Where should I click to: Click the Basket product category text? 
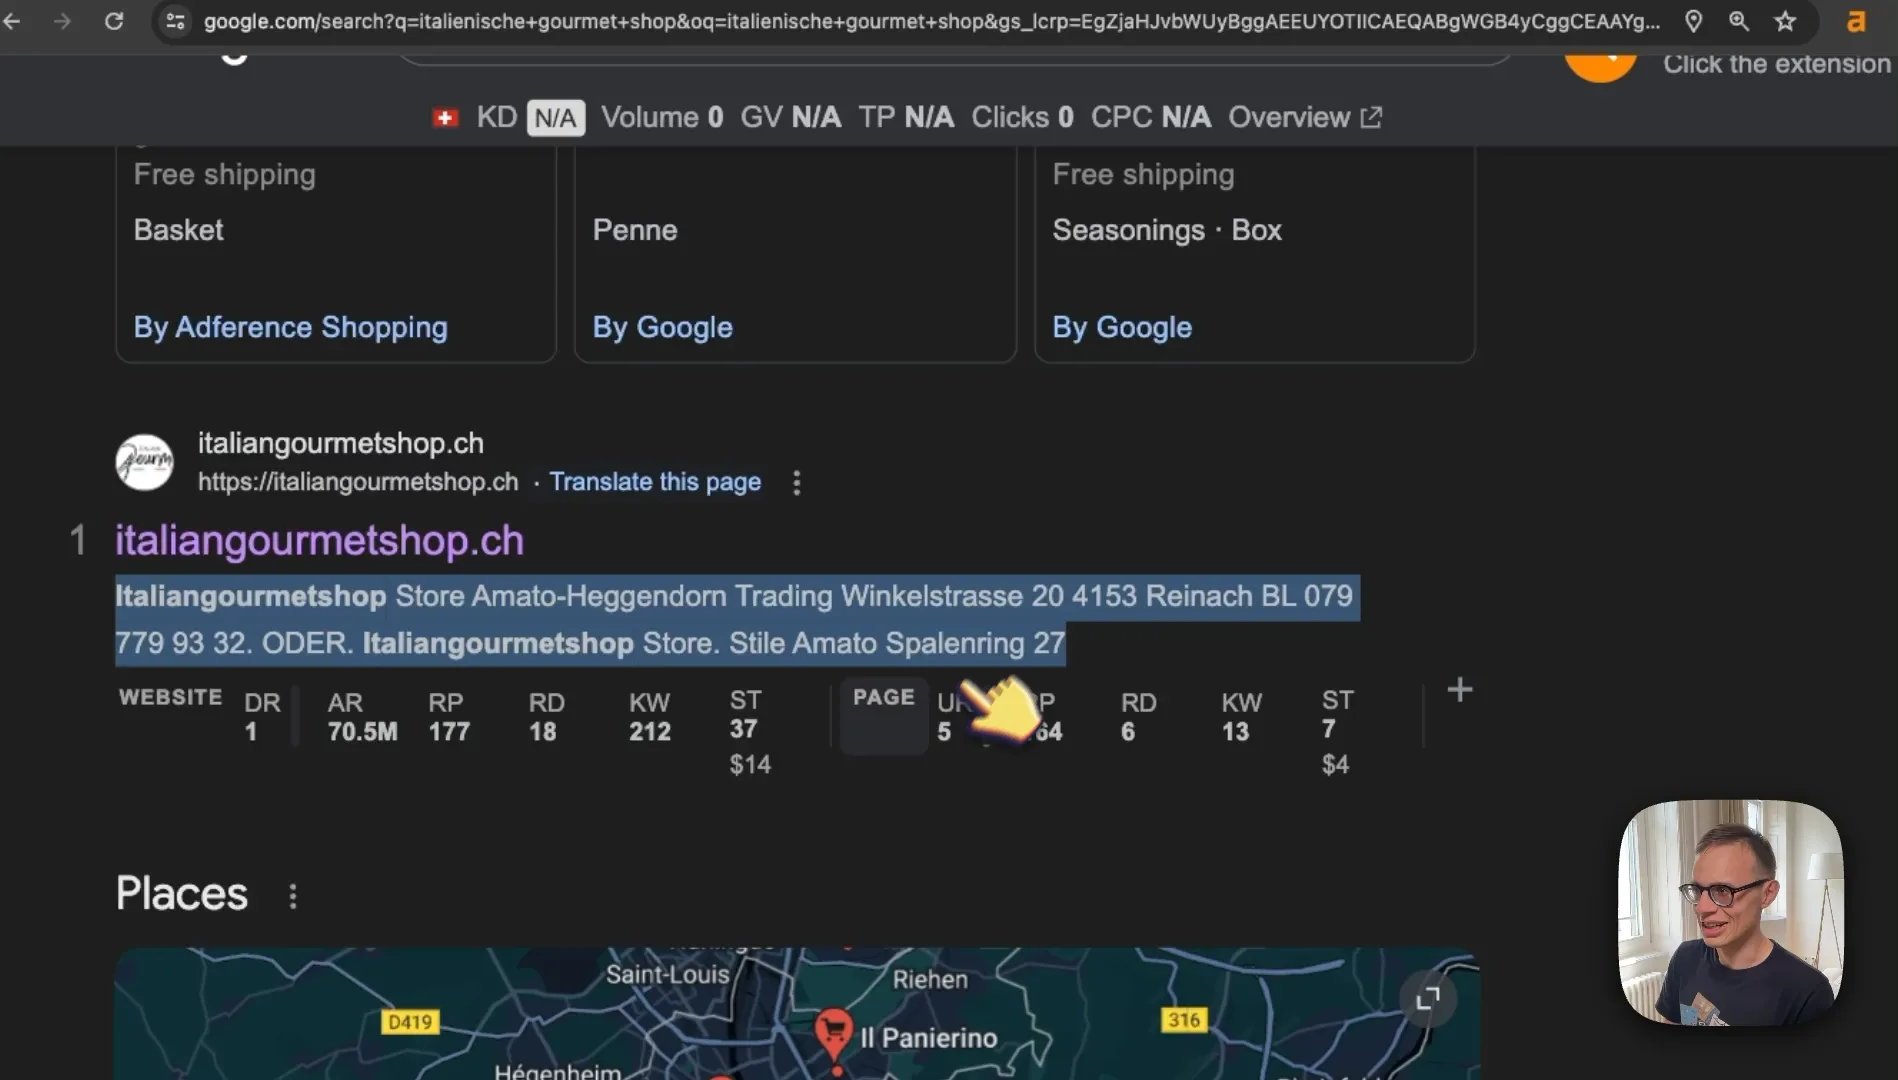coord(178,230)
